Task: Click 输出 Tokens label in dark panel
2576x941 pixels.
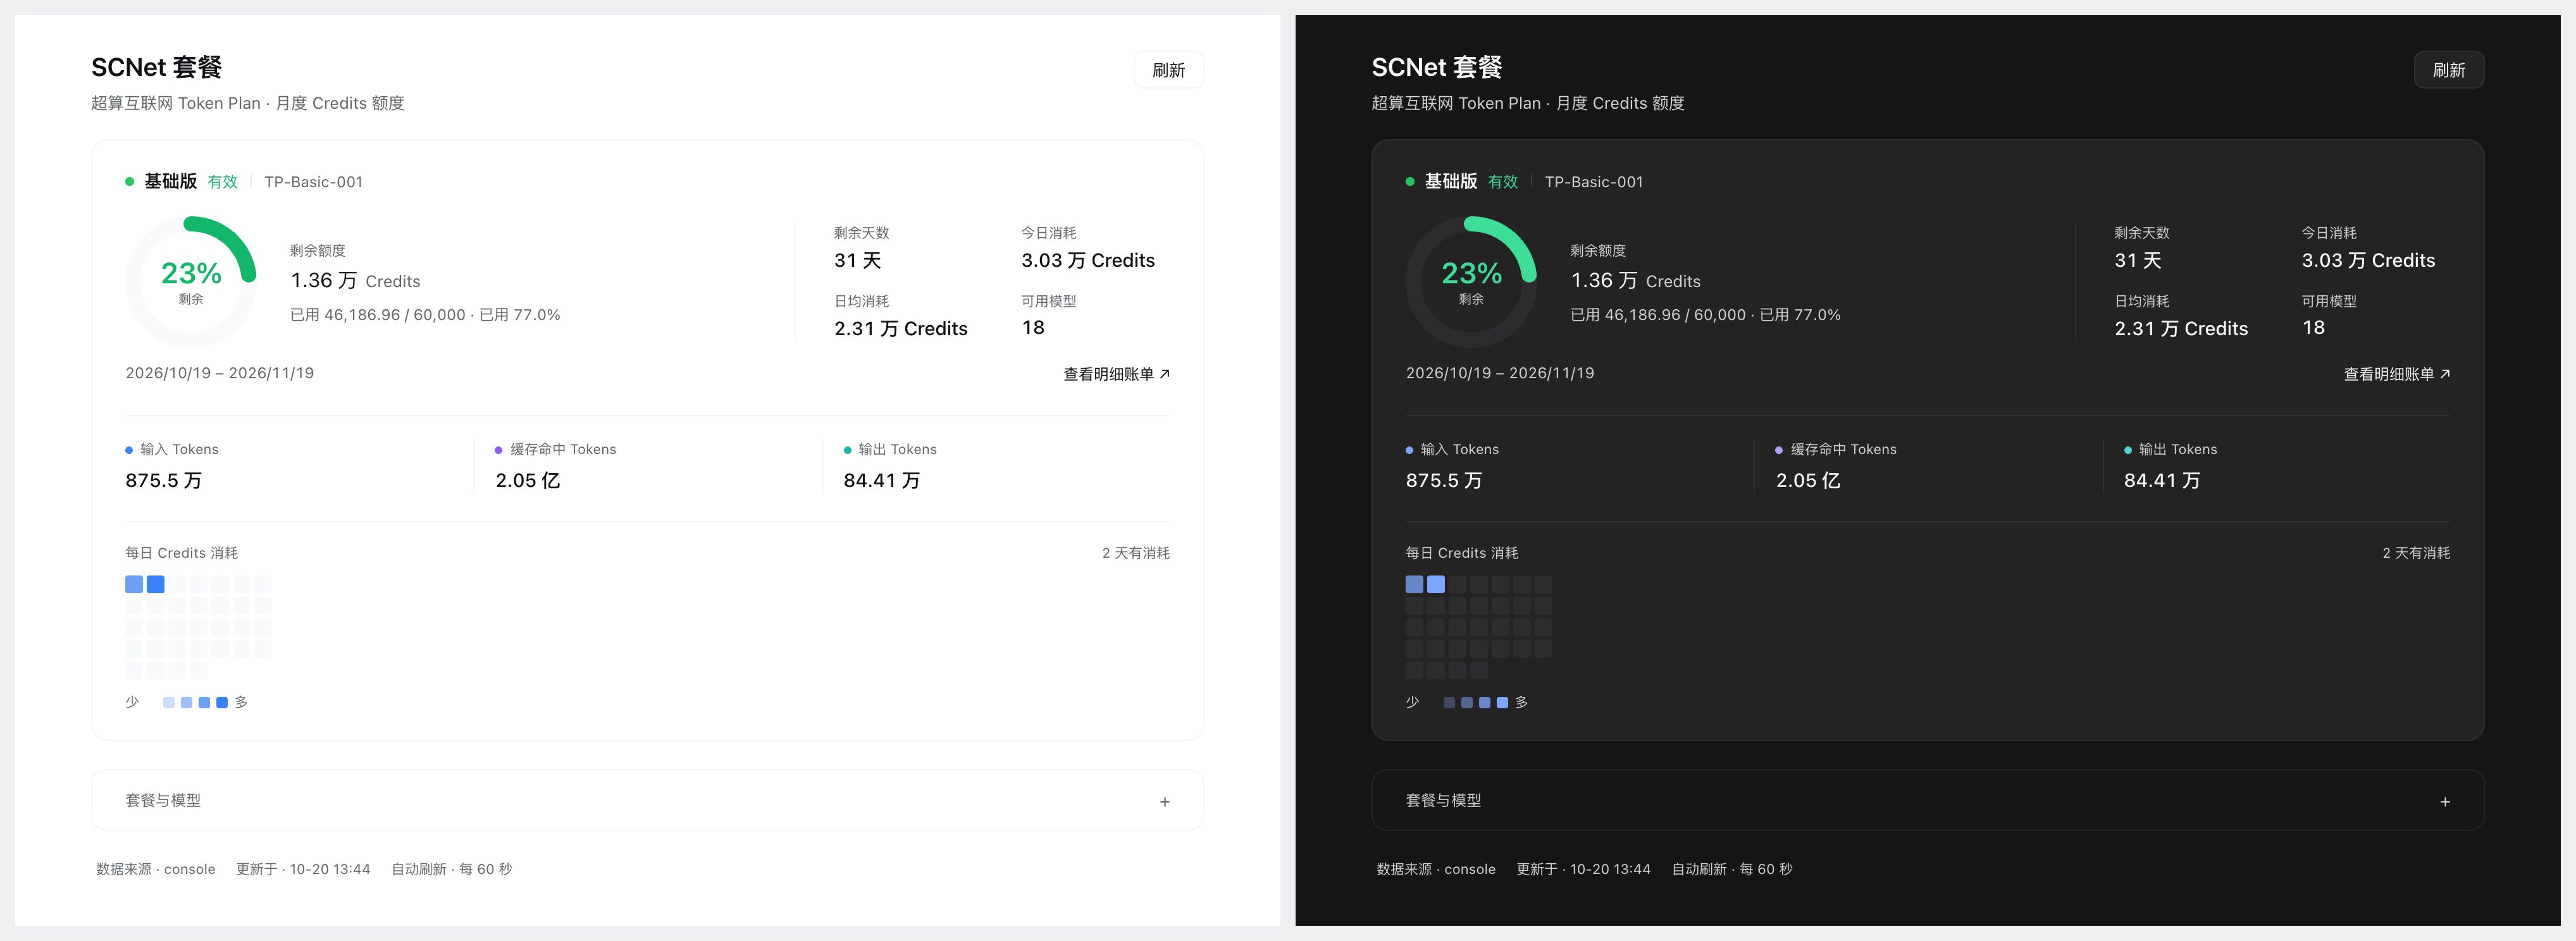Action: point(2177,450)
